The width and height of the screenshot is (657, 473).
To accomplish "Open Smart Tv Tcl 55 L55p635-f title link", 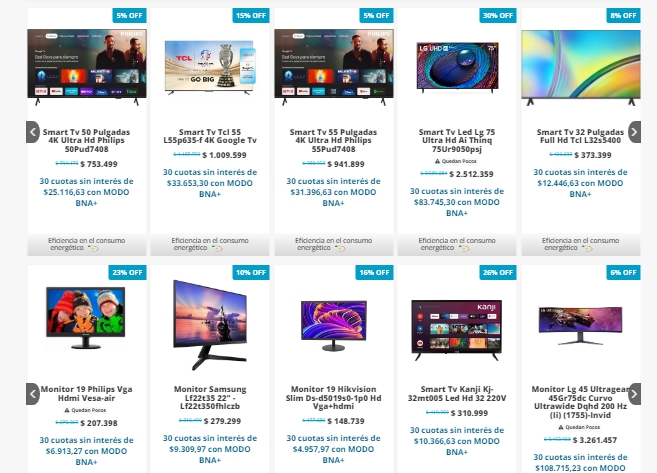I will (210, 136).
